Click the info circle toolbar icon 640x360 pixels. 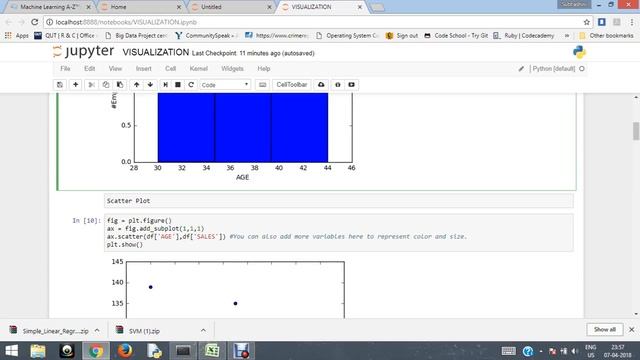point(338,84)
